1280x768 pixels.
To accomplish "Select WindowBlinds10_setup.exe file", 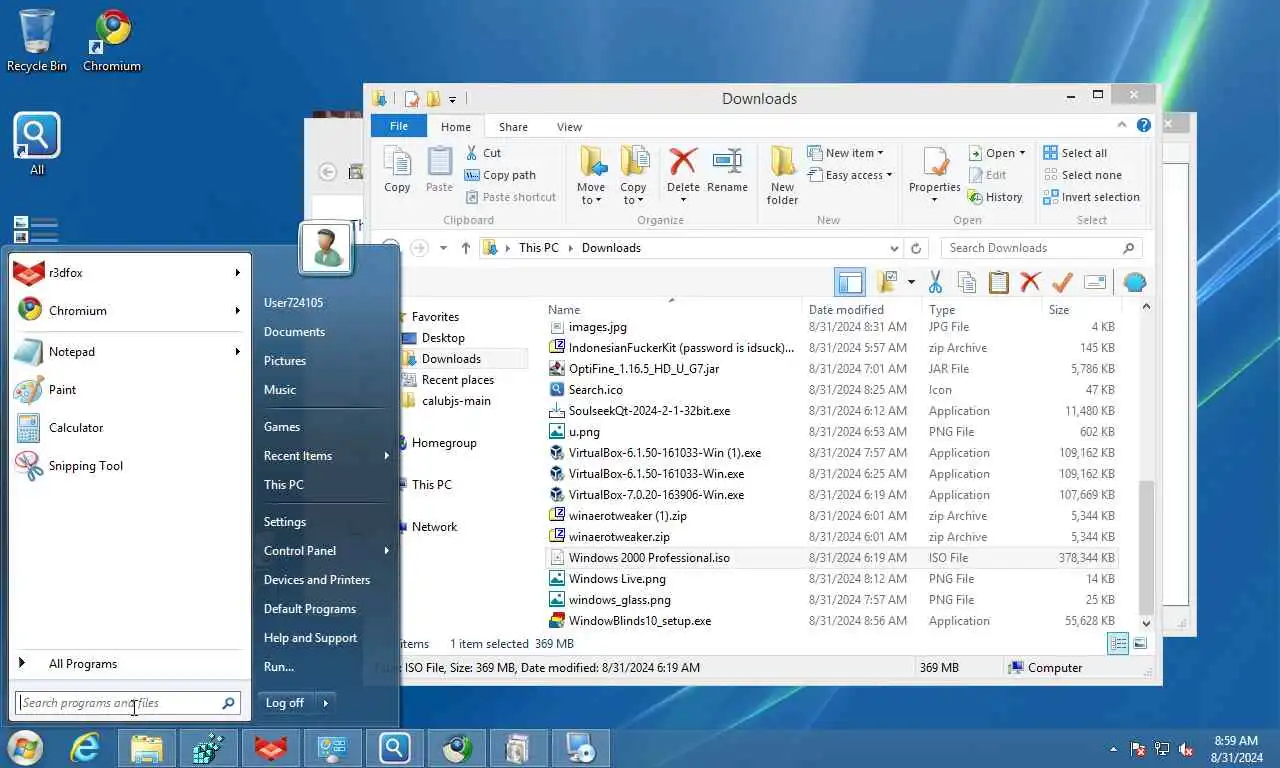I will point(640,621).
